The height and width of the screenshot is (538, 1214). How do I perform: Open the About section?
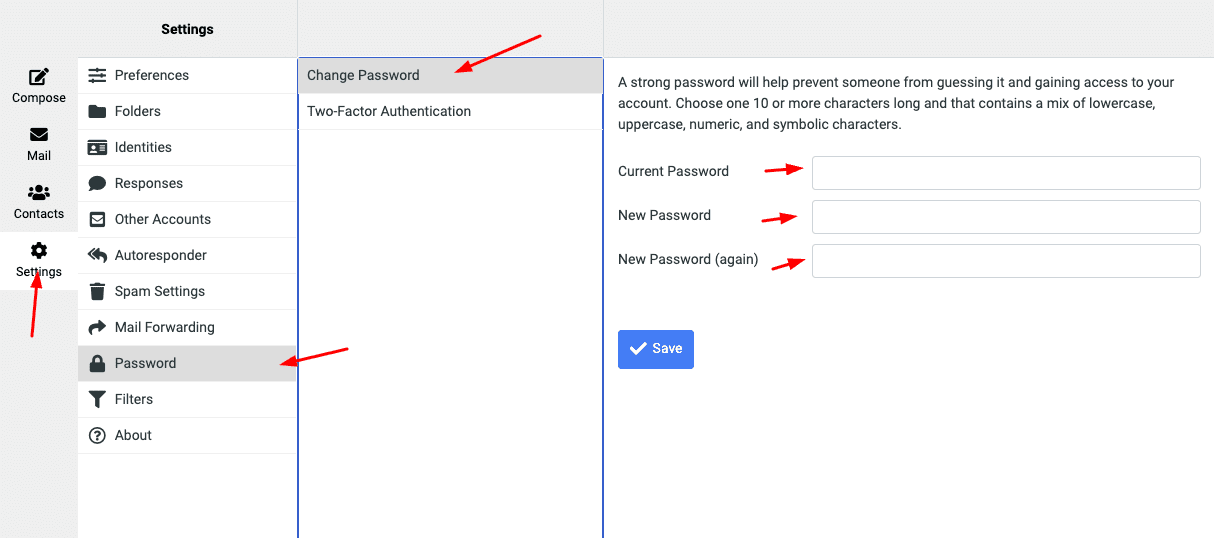point(133,435)
